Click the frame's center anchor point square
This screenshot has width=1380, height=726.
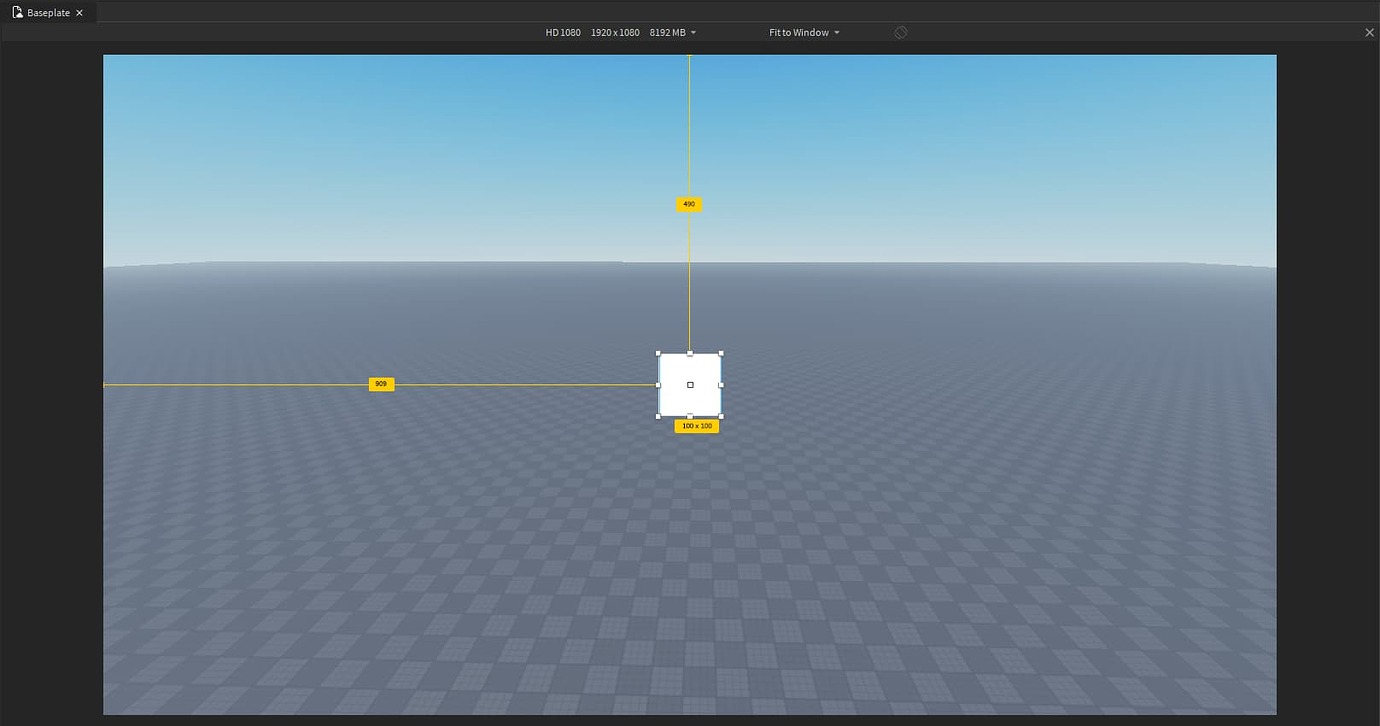click(690, 384)
